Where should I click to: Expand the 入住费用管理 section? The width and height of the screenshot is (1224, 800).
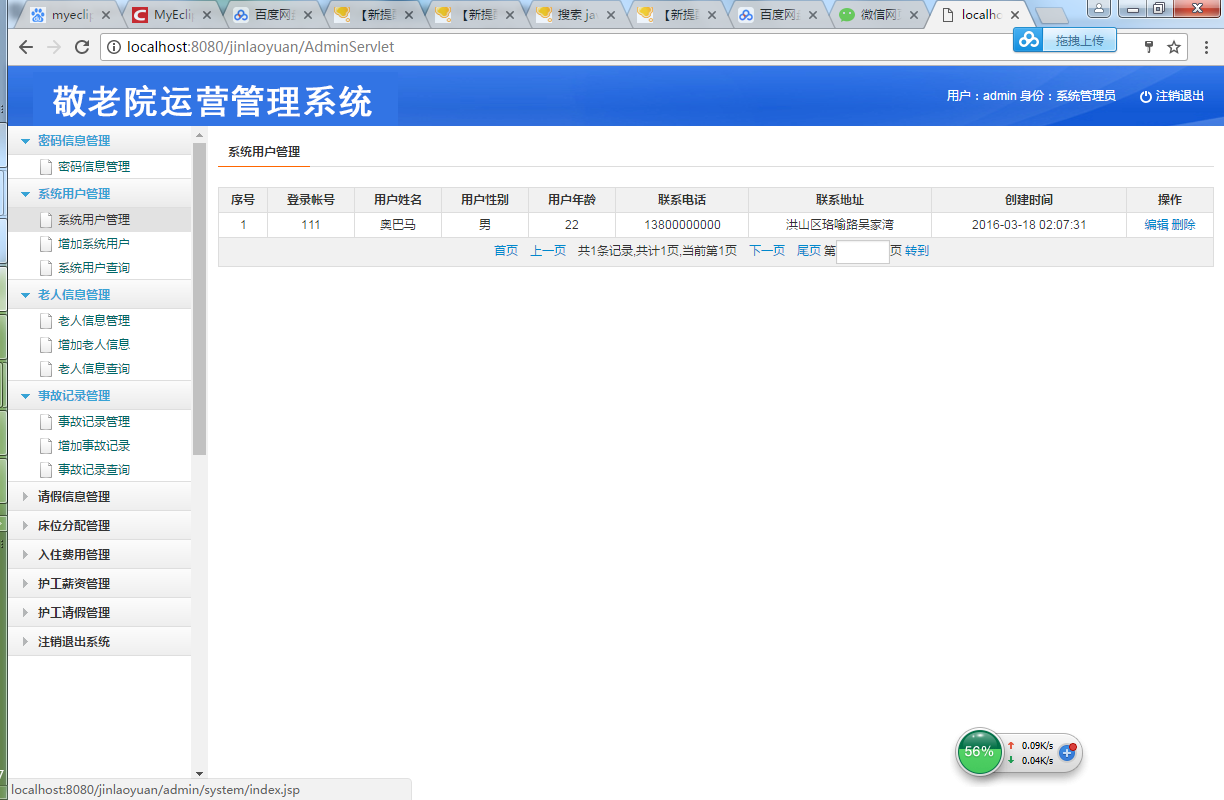pyautogui.click(x=26, y=554)
